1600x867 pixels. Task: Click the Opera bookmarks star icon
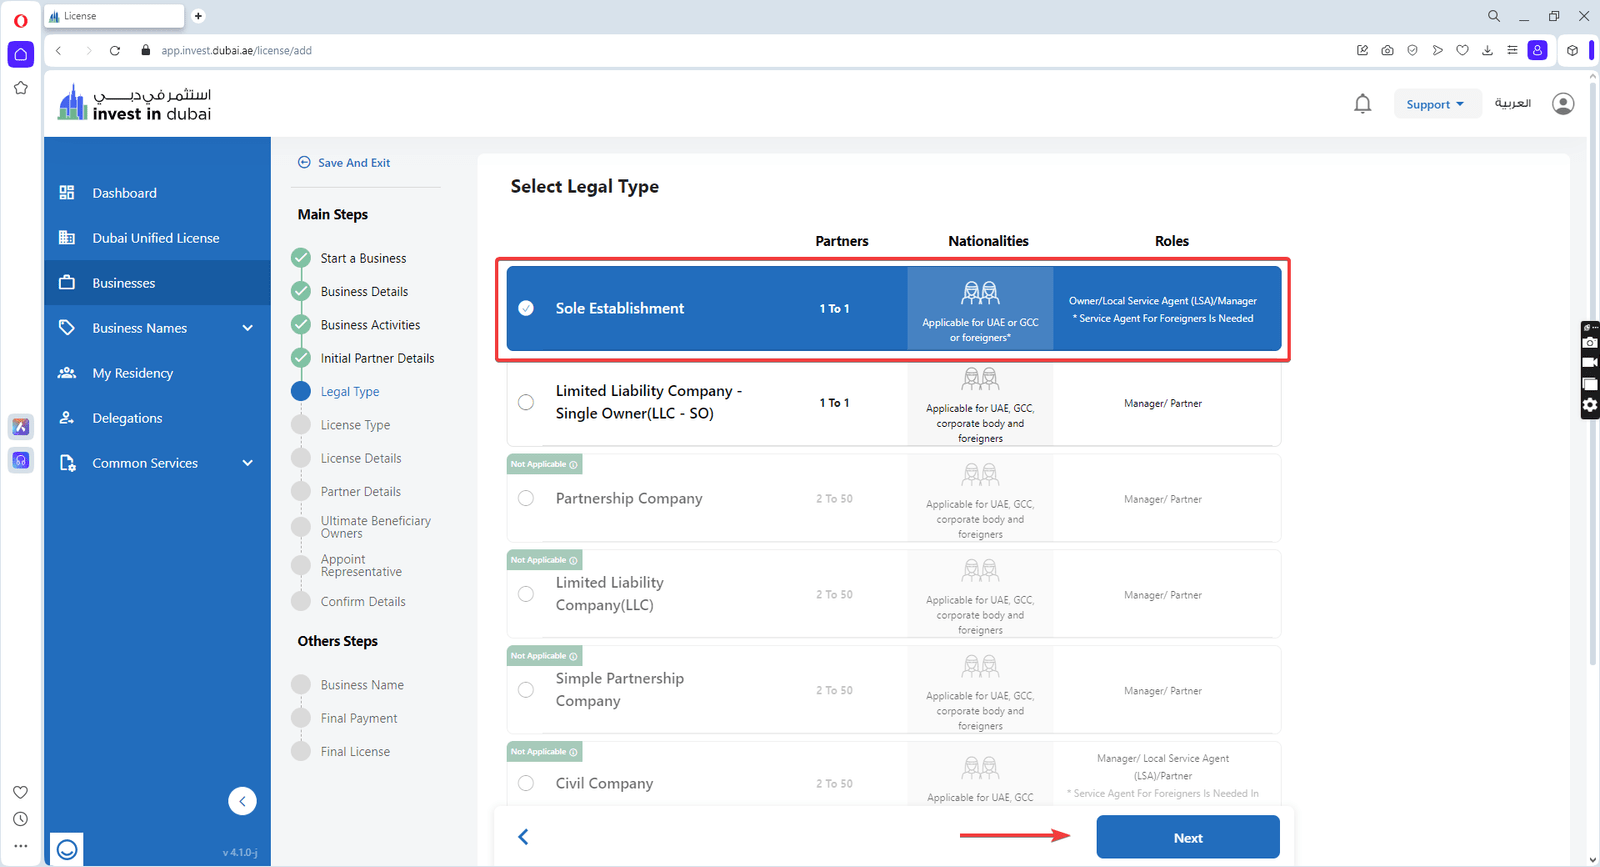[x=21, y=88]
